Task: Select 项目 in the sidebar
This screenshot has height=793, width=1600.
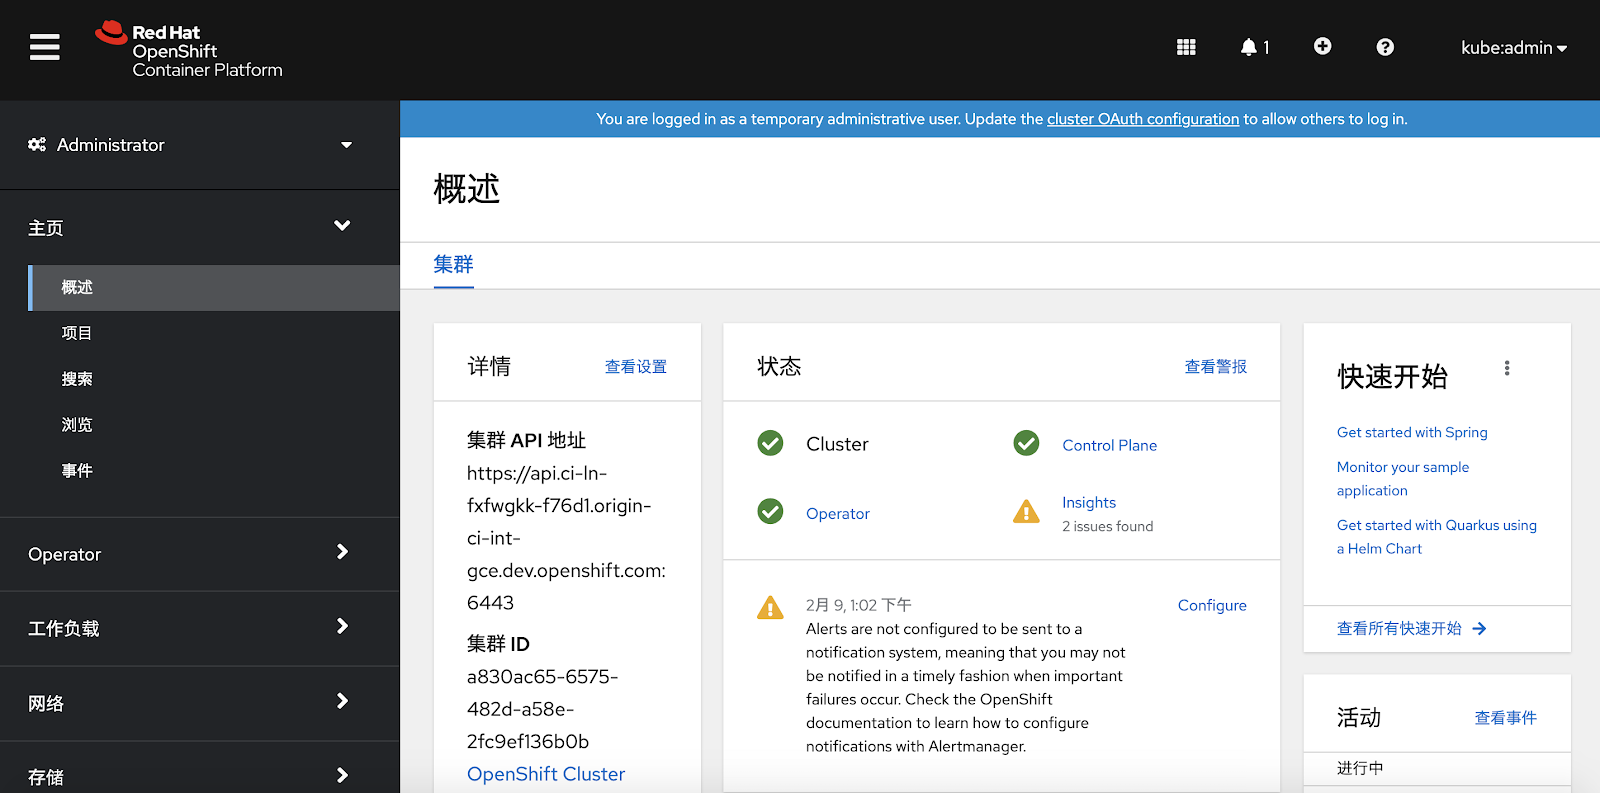Action: (77, 333)
